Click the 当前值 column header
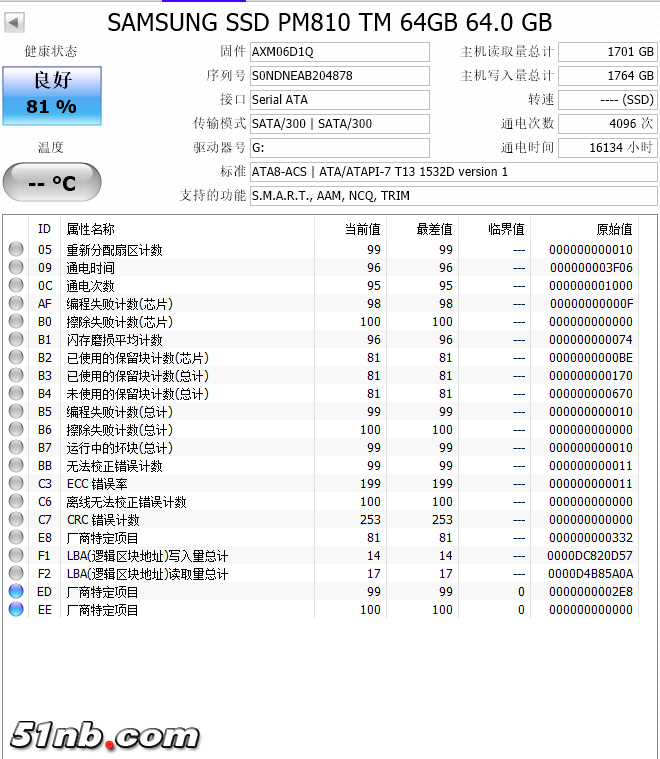Screen dimensions: 660x759 (362, 230)
